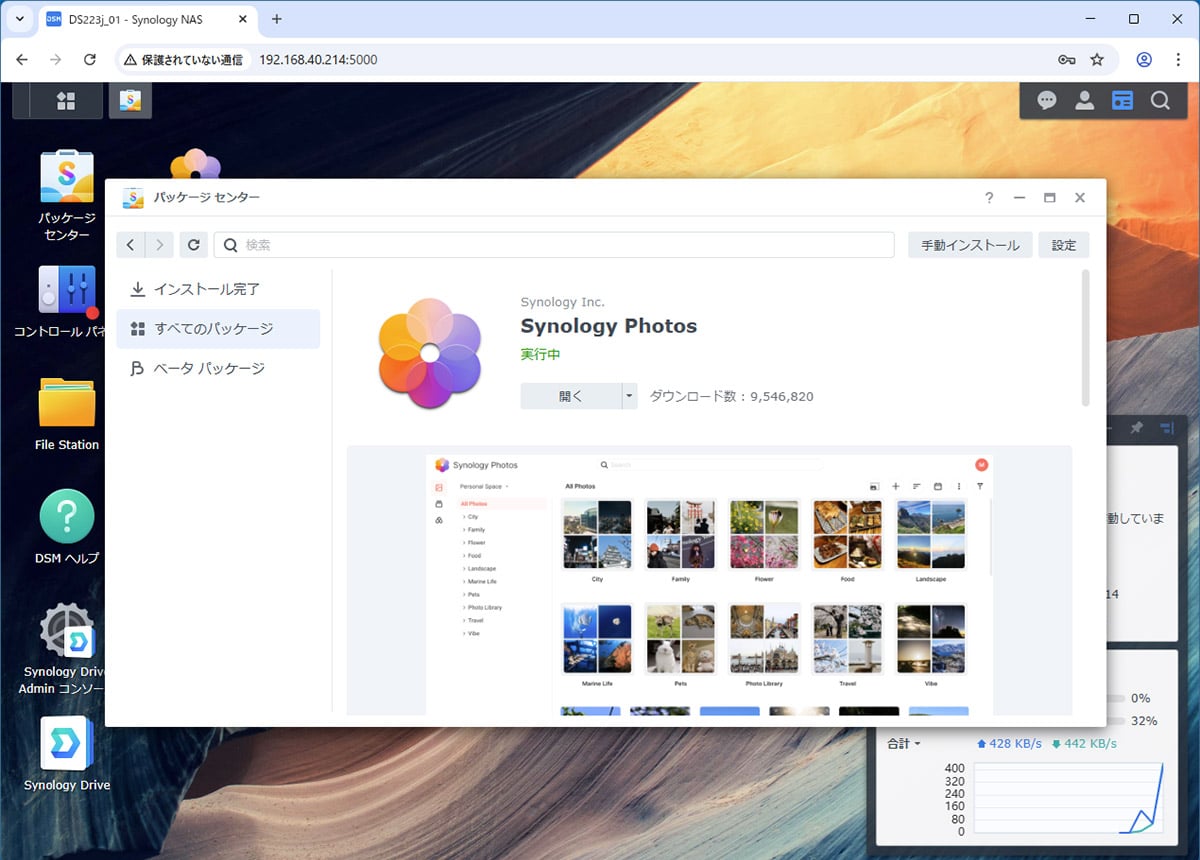Click the DSM search magnifier icon

point(1160,101)
